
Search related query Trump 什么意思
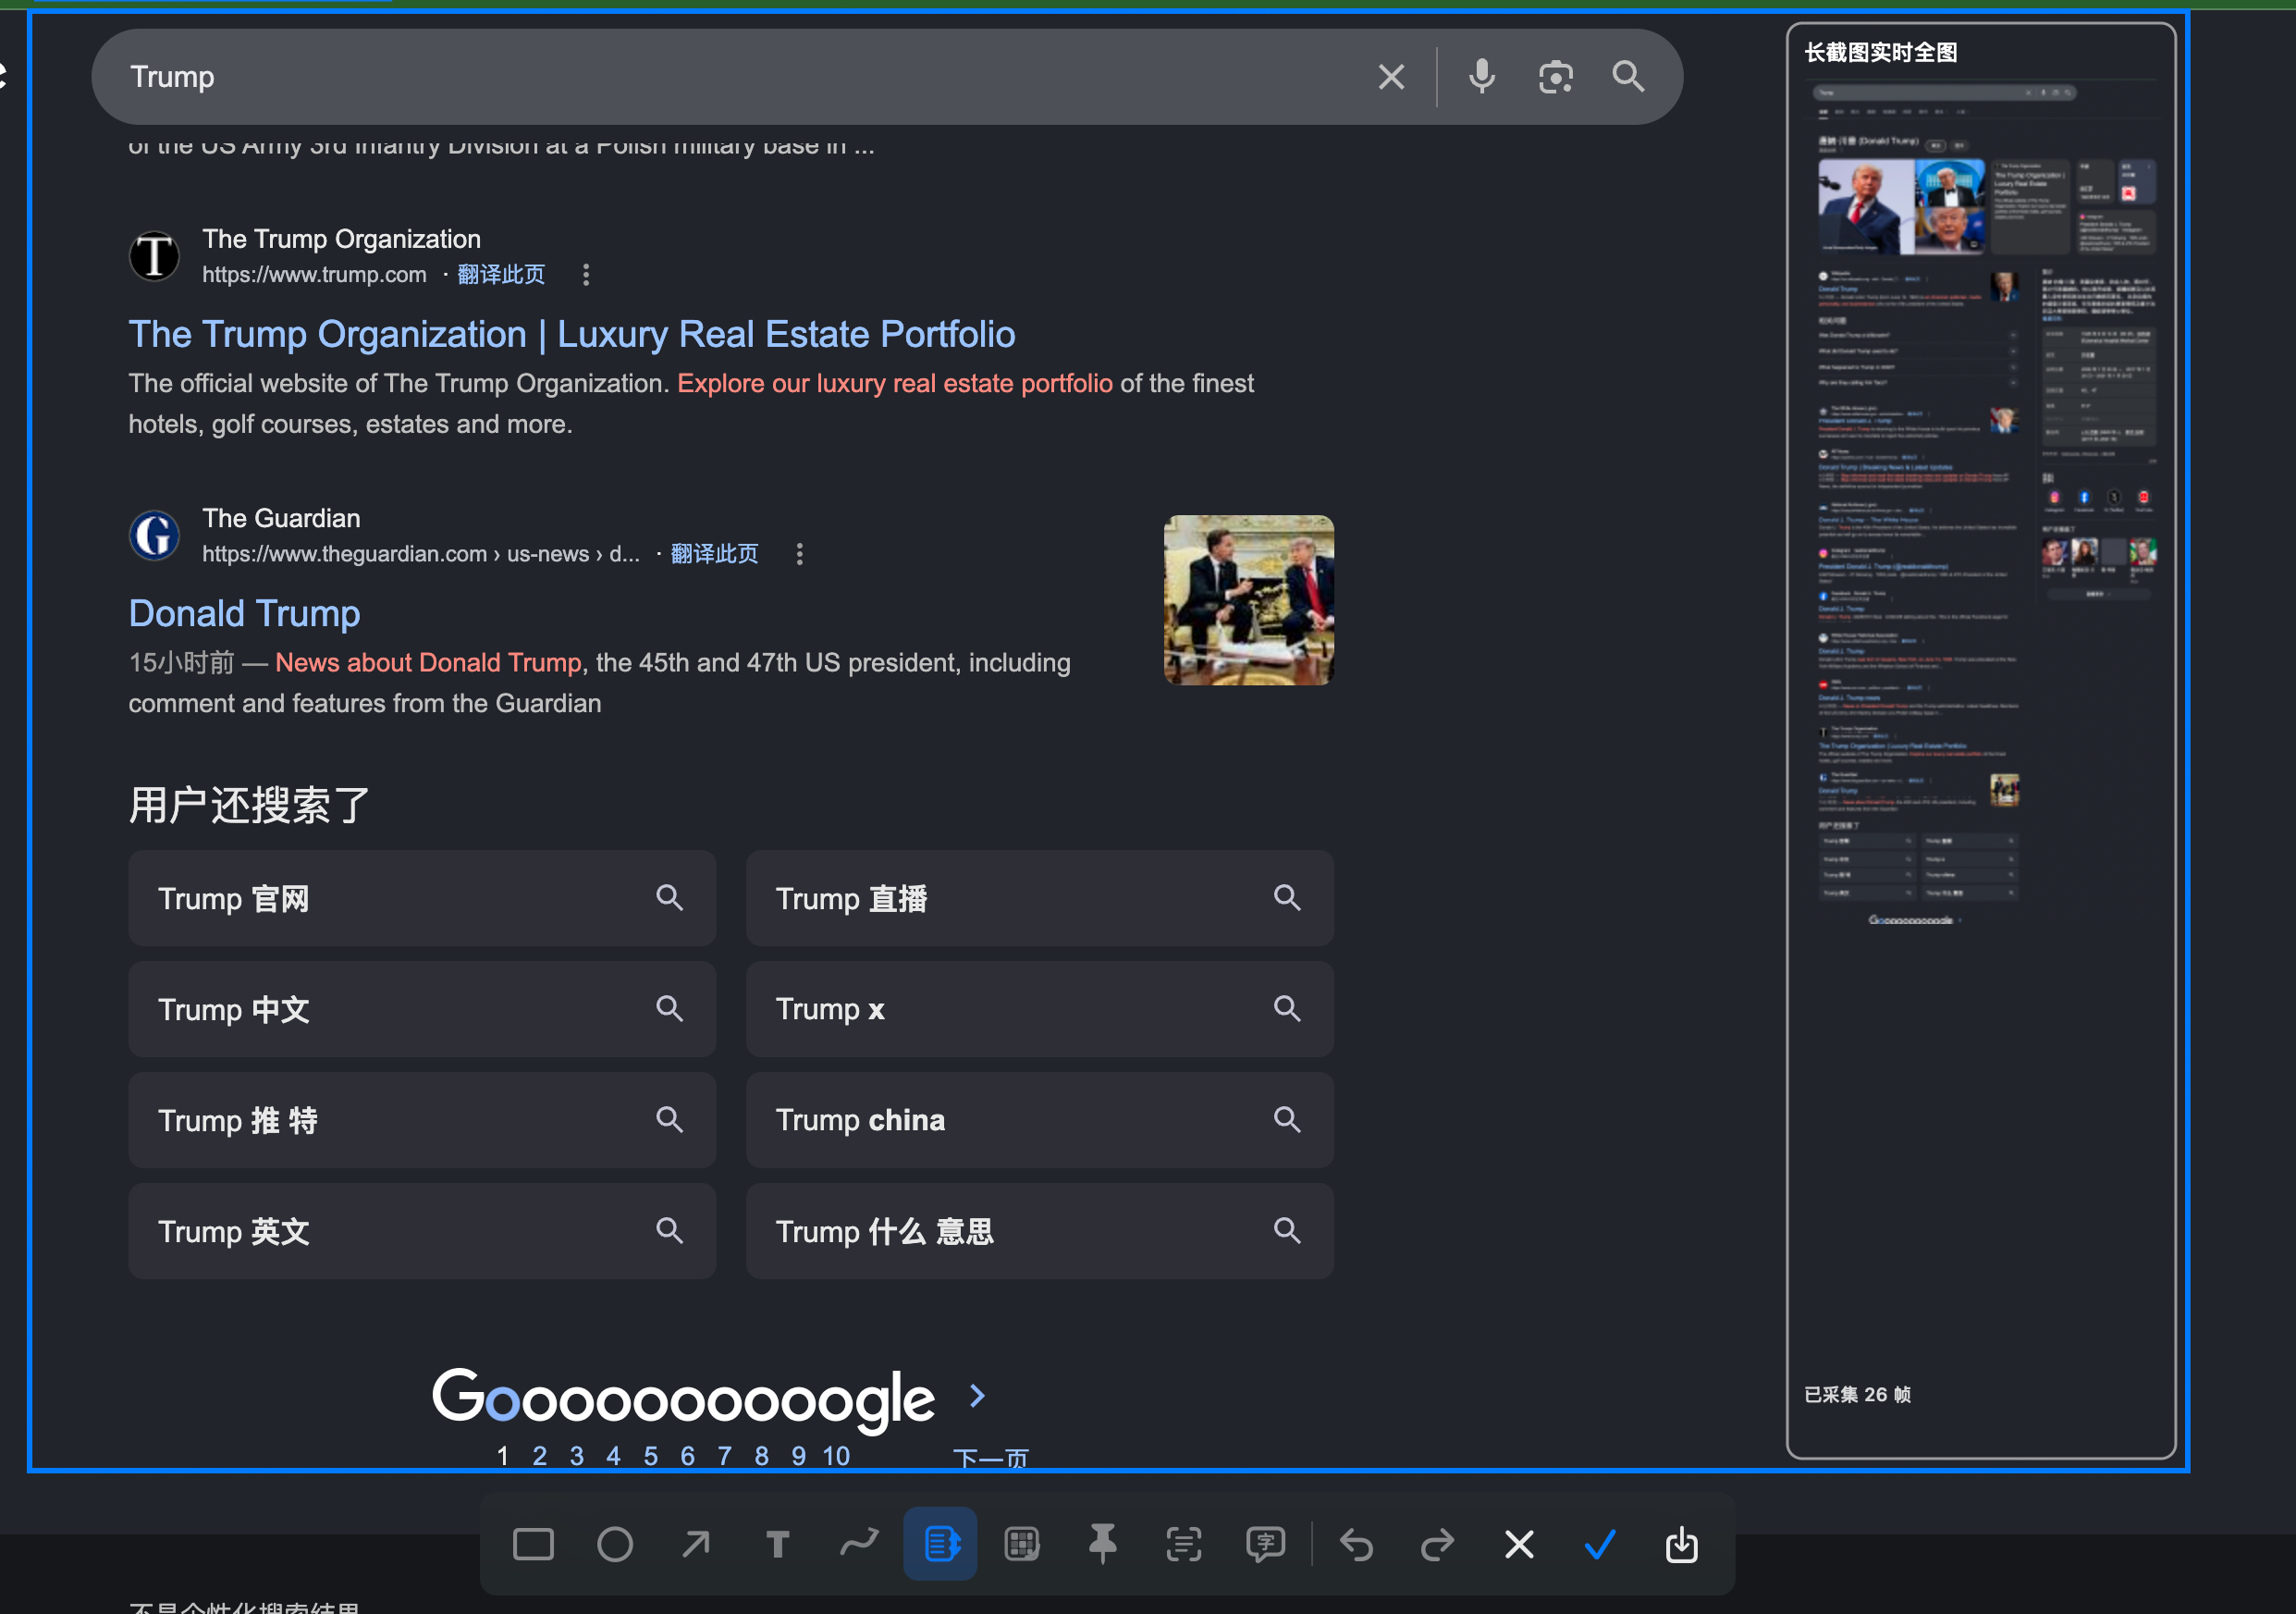[1040, 1231]
